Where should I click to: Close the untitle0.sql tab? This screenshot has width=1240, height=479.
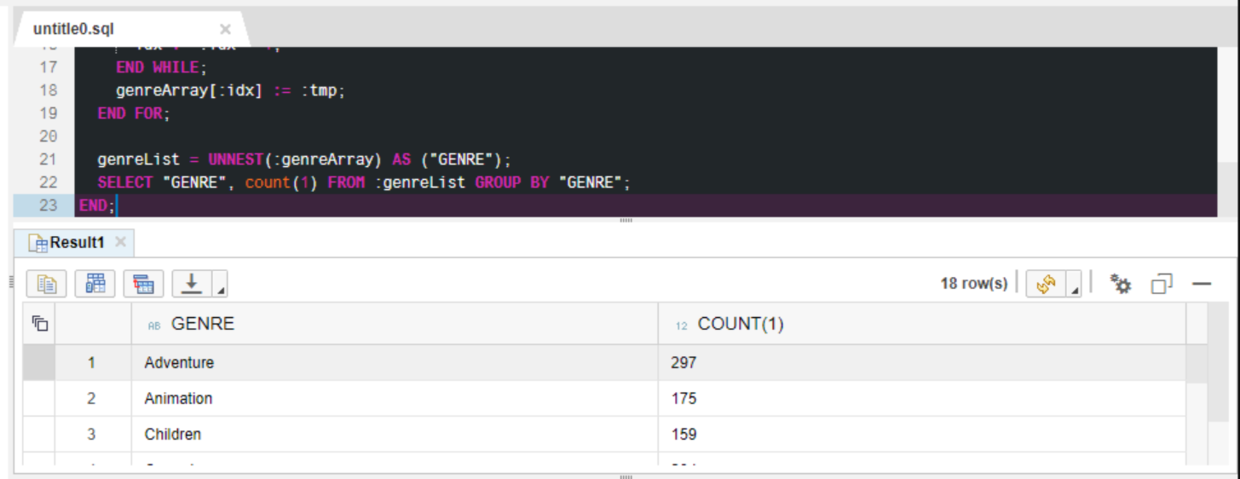[225, 29]
